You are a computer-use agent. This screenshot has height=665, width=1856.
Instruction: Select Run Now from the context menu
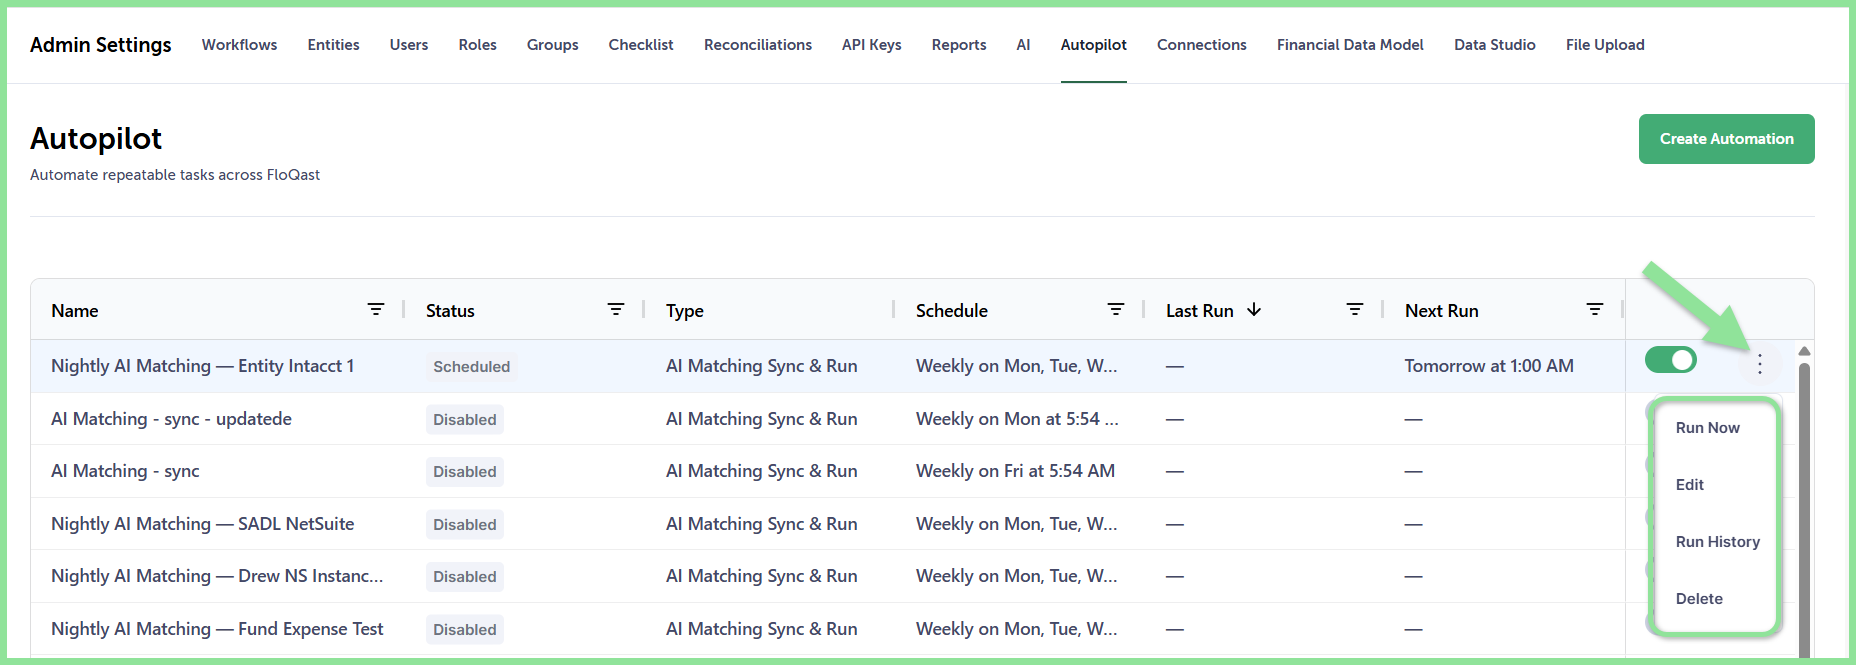click(1708, 428)
